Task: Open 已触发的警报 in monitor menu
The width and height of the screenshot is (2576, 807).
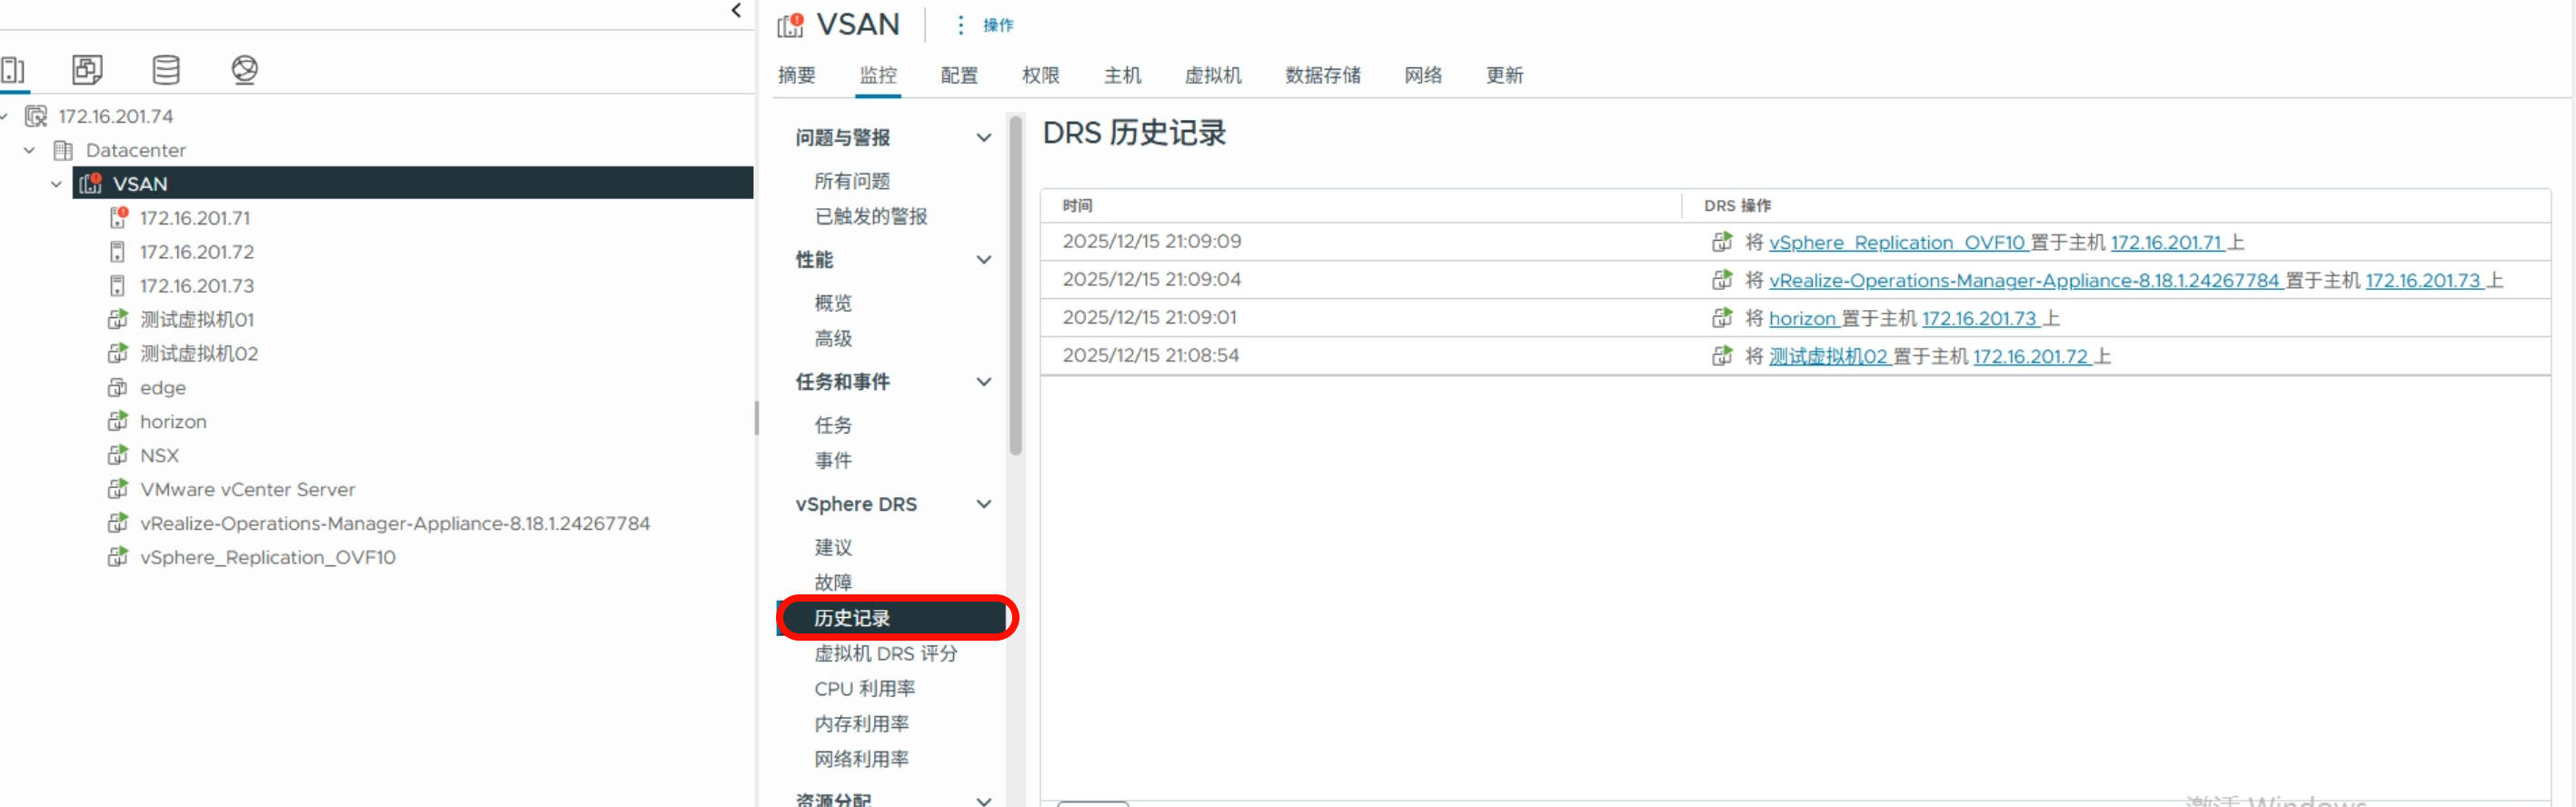Action: (870, 216)
